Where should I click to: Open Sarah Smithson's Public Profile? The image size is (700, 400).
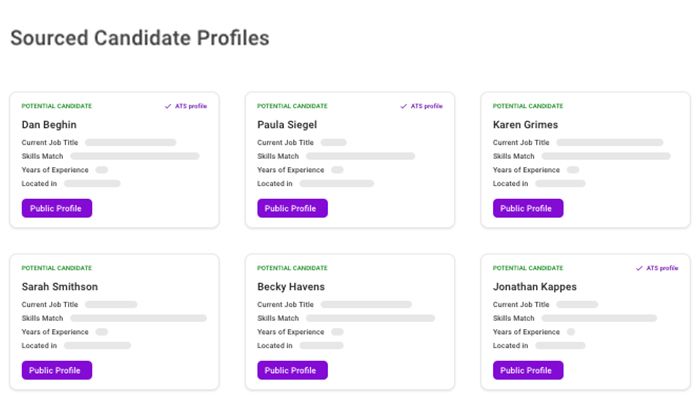point(57,370)
